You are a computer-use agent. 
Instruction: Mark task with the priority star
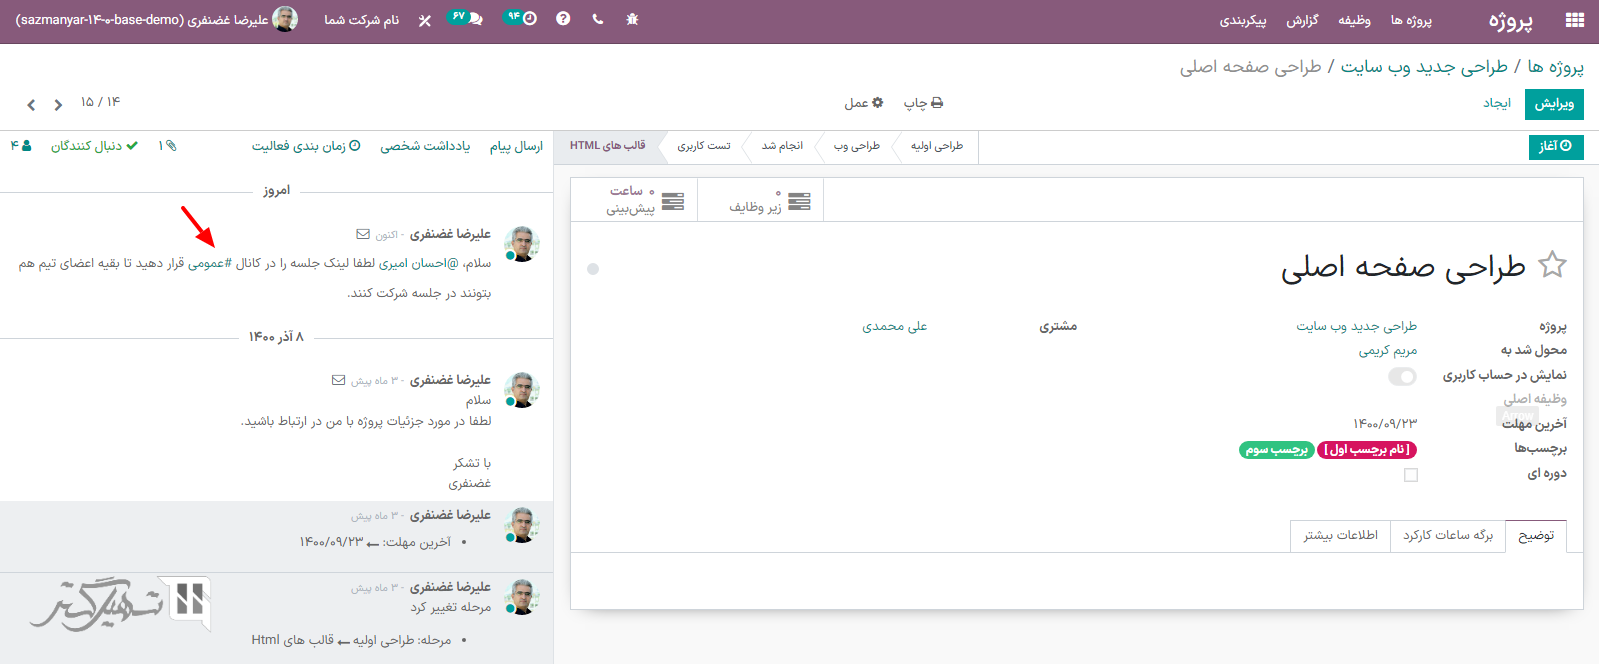[1552, 265]
